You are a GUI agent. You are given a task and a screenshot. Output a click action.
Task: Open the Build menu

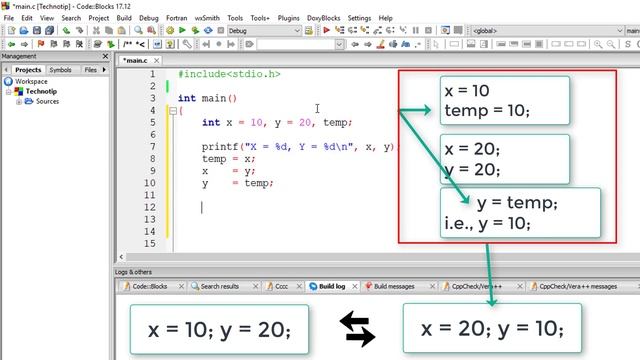pos(124,18)
